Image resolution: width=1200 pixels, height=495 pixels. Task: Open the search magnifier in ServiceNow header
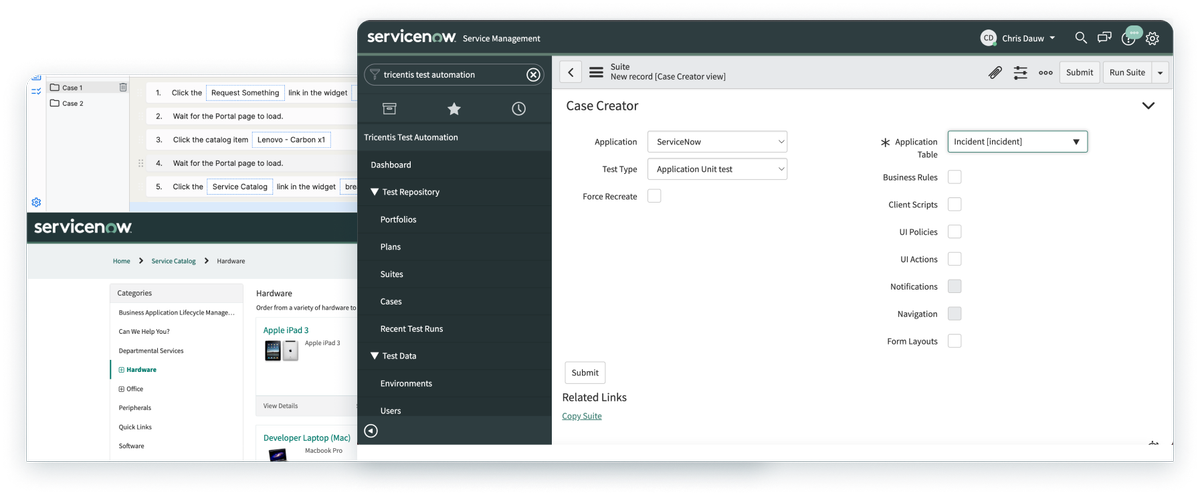1081,38
